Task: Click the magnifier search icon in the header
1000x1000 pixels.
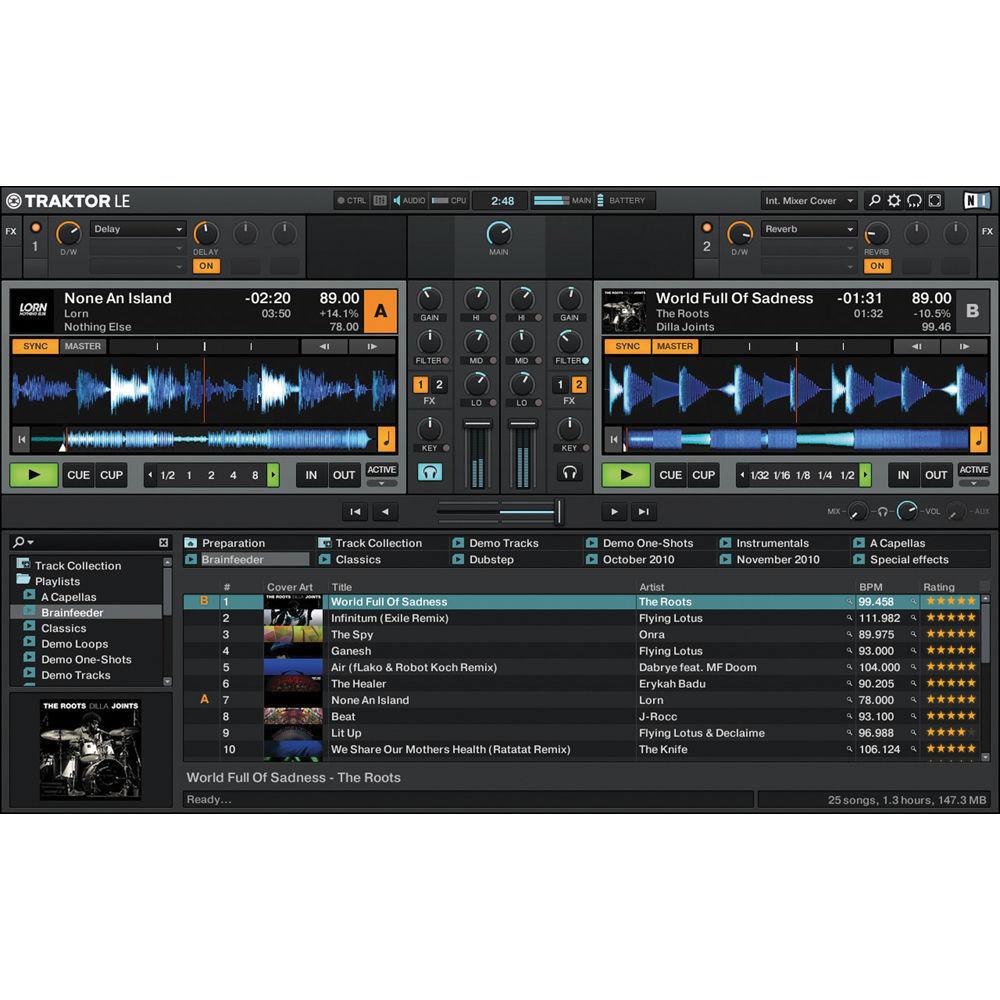Action: point(875,201)
